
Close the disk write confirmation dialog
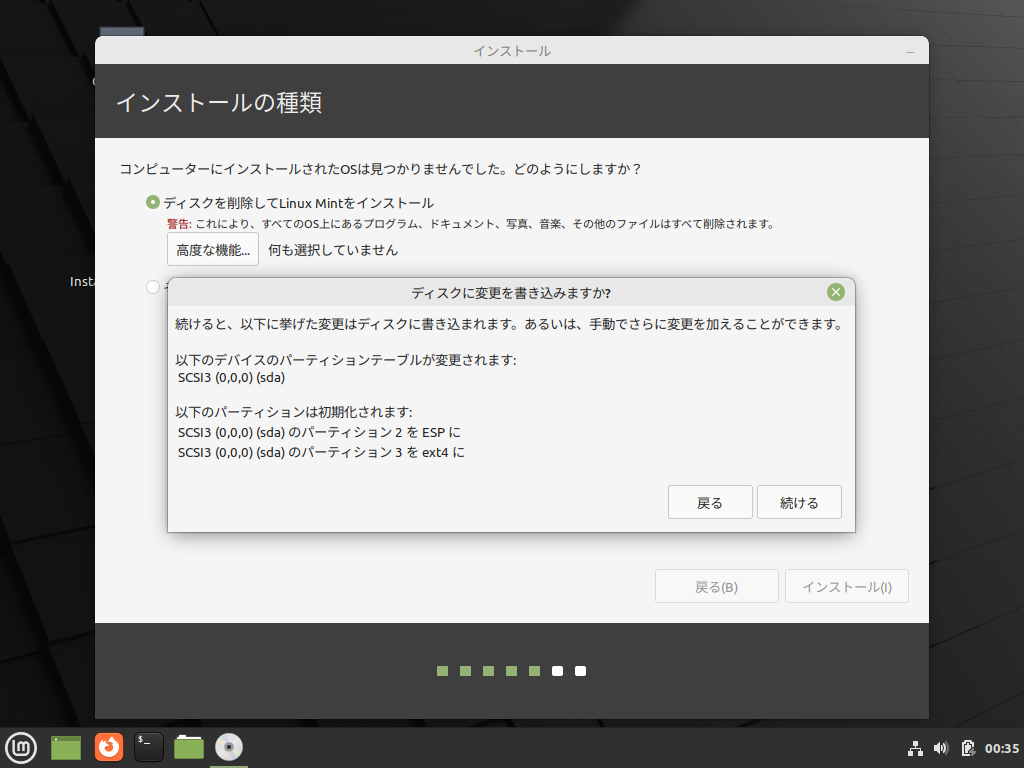tap(835, 292)
